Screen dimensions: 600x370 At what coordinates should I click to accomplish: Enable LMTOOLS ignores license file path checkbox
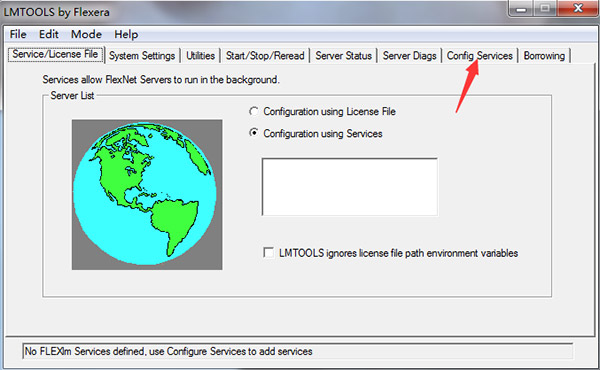[269, 253]
